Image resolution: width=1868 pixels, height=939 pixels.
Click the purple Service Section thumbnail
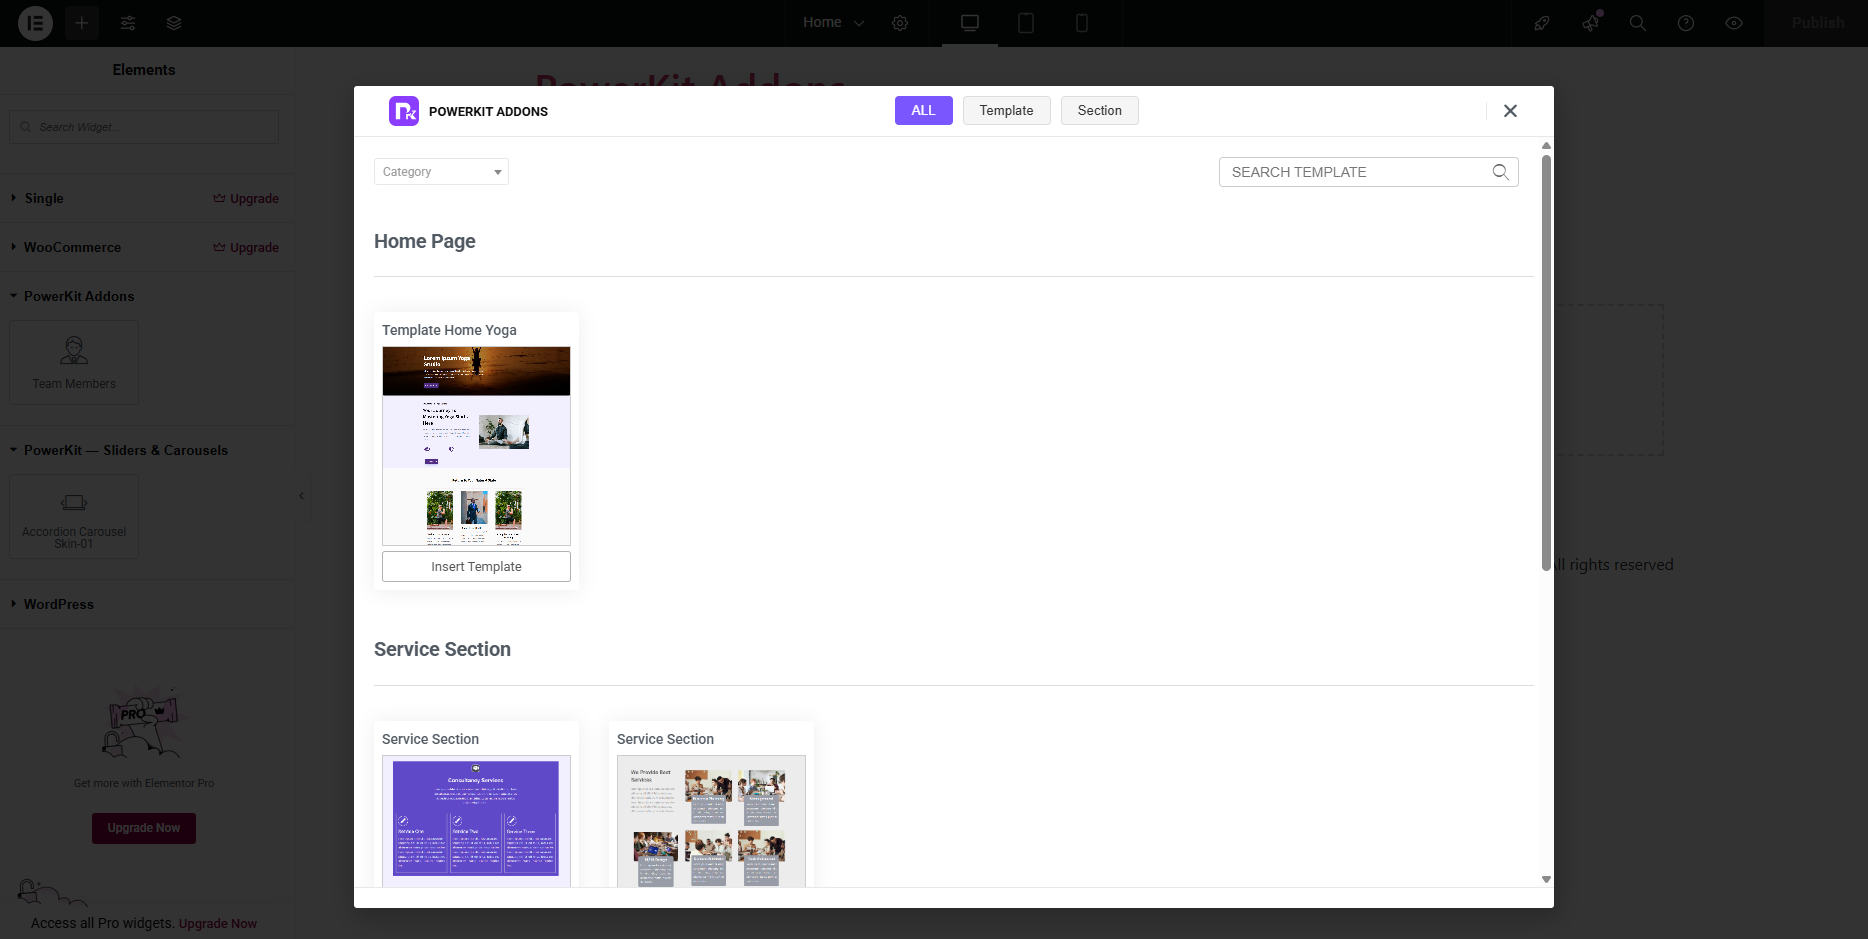tap(476, 821)
